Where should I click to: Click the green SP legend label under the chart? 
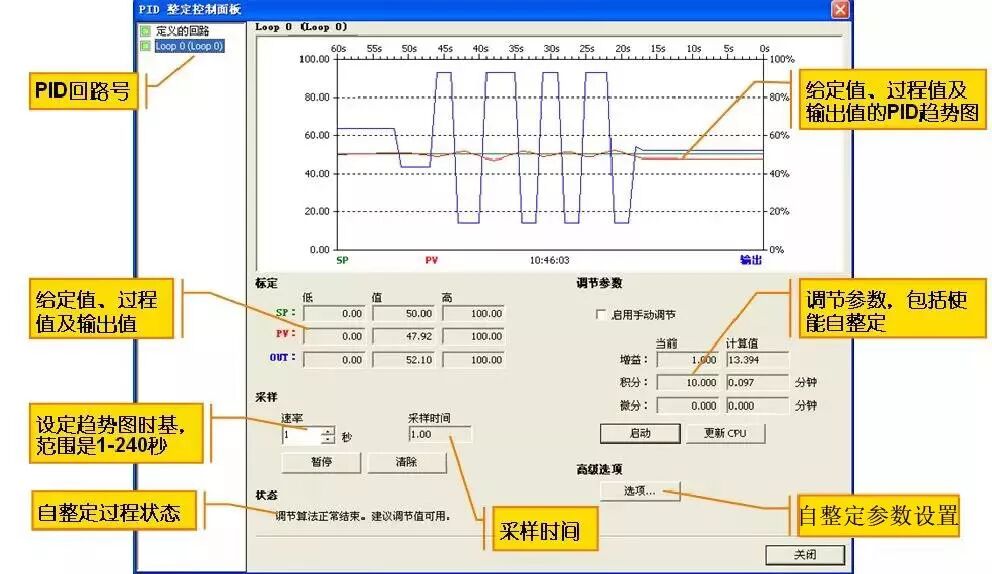coord(342,260)
